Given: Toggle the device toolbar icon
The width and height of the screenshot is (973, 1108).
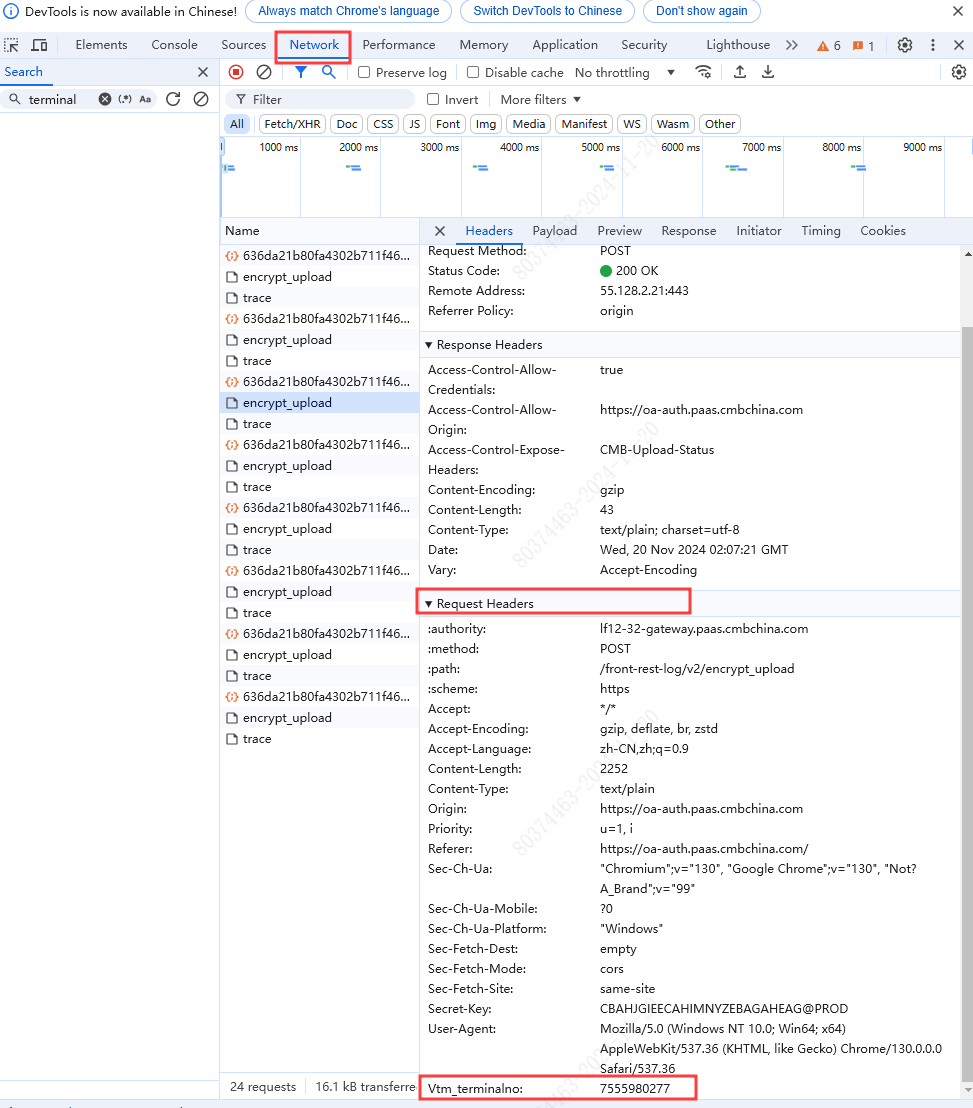Looking at the screenshot, I should 40,45.
